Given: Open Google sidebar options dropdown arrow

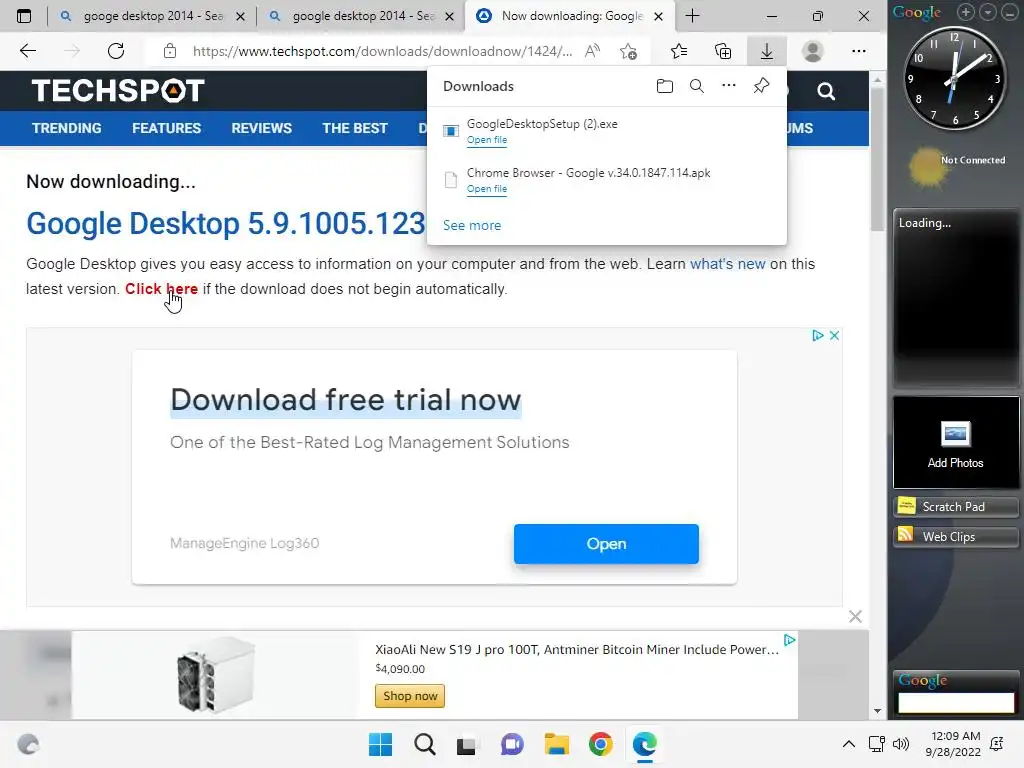Looking at the screenshot, I should [988, 12].
